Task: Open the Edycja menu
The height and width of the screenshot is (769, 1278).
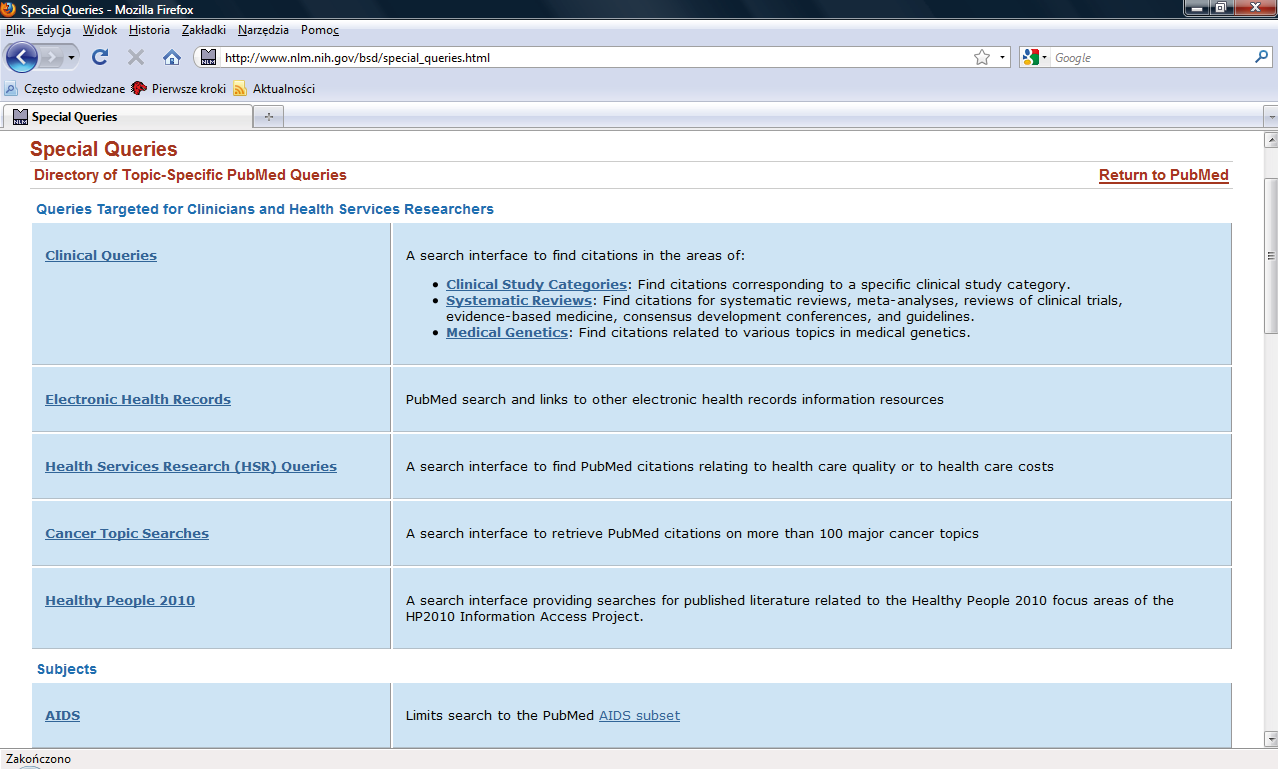Action: 54,30
